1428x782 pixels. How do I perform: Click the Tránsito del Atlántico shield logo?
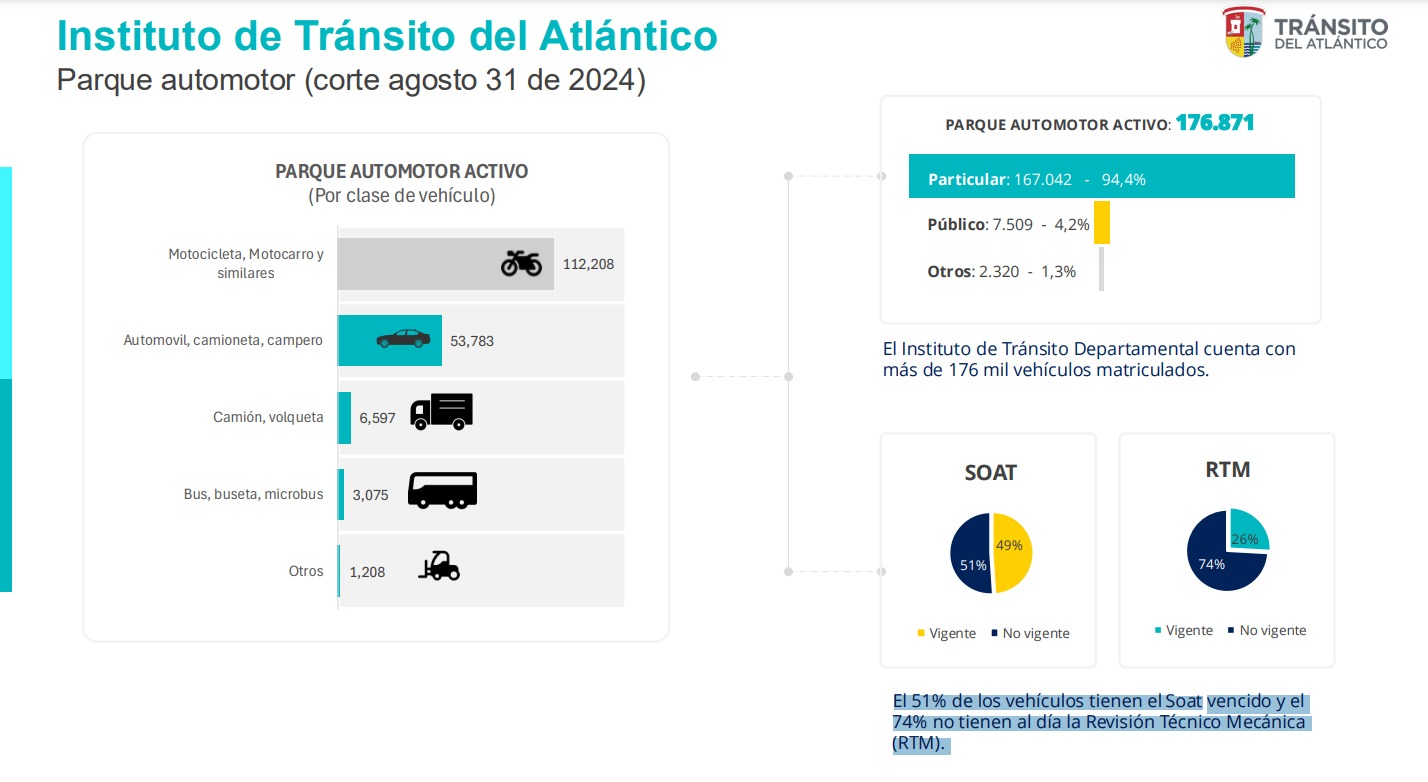click(x=1243, y=32)
